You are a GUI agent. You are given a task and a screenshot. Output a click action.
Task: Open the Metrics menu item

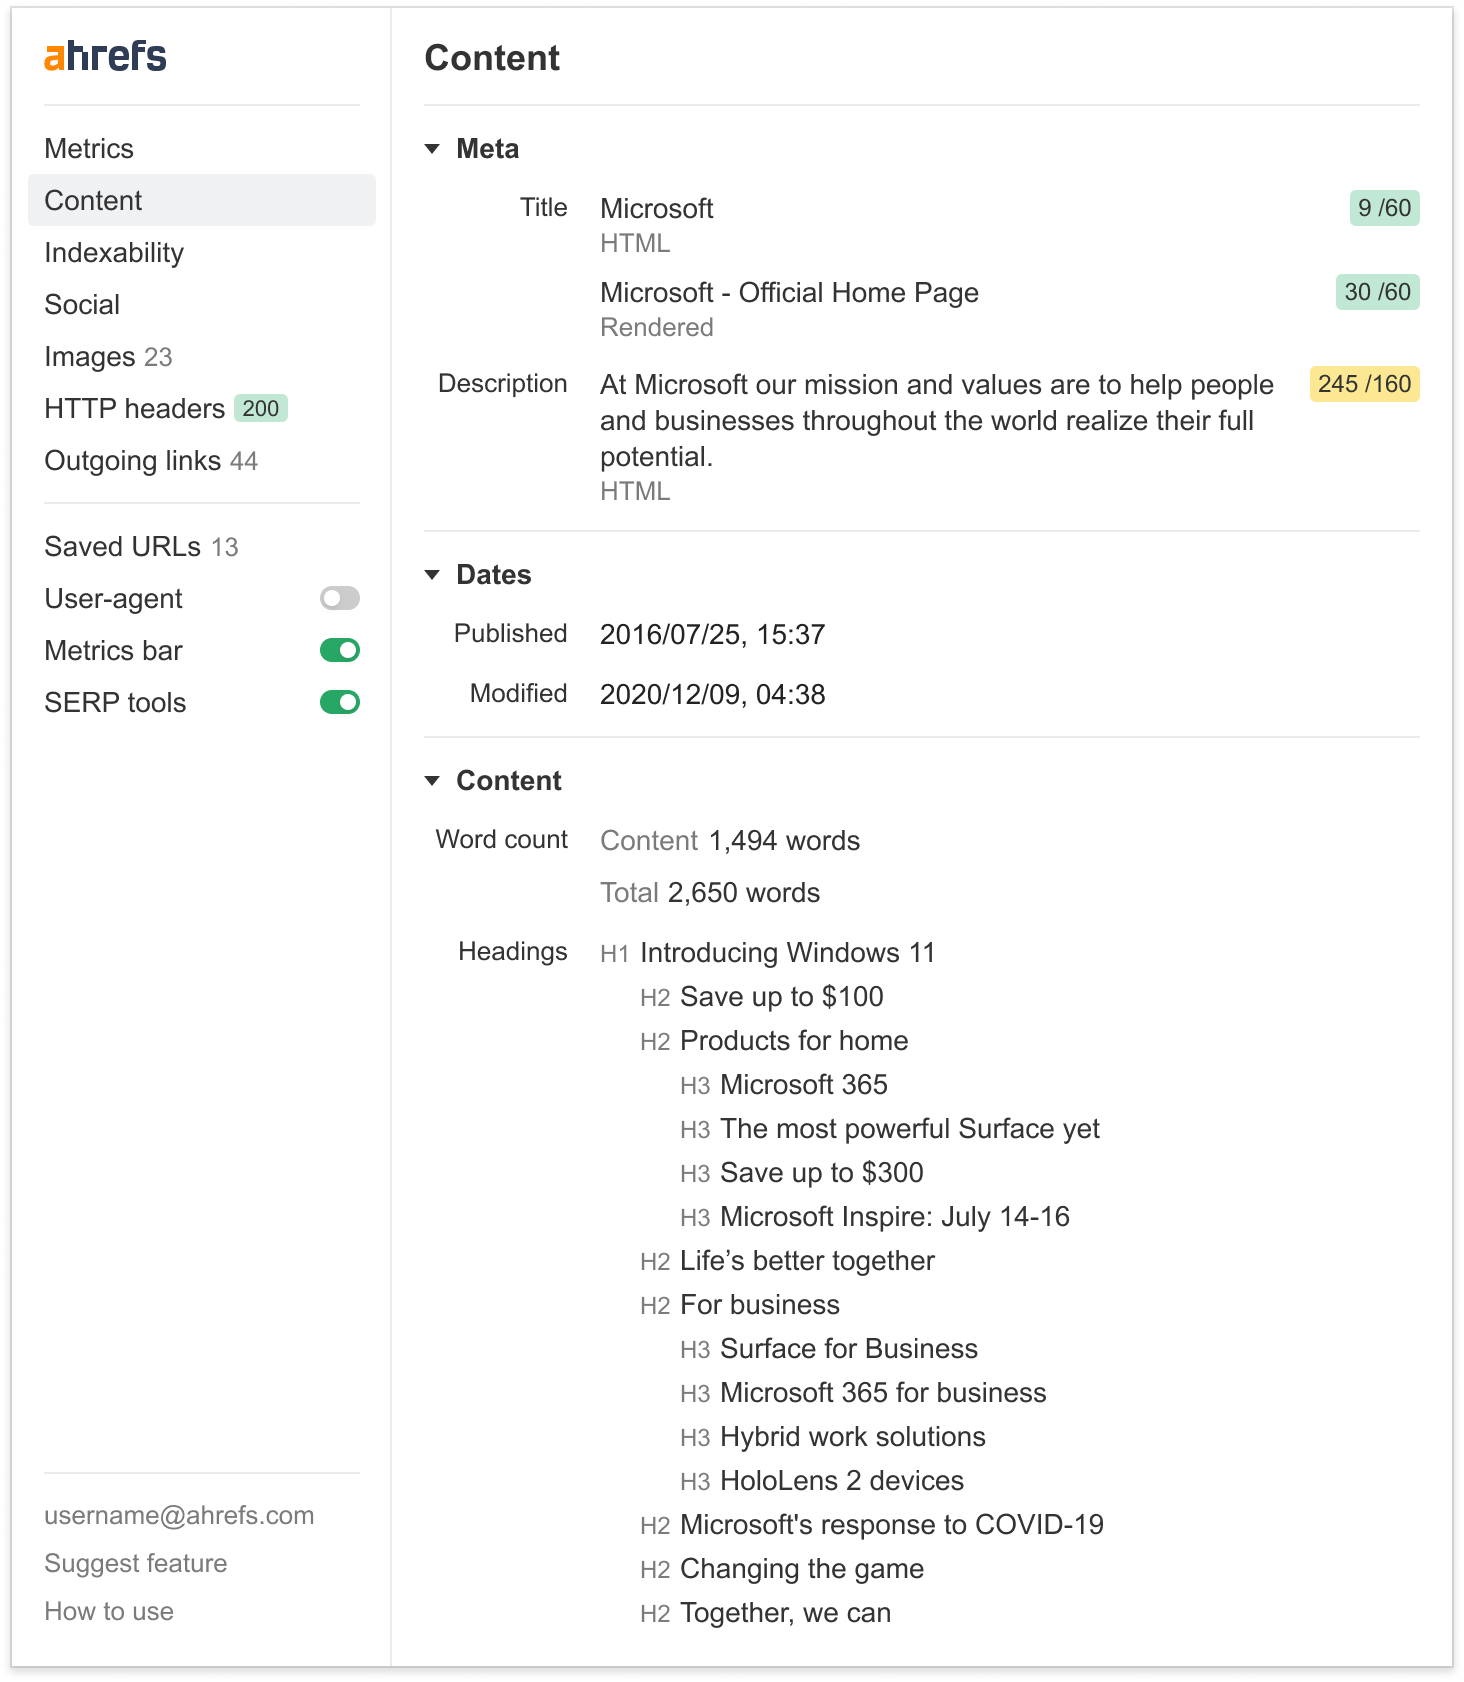(89, 149)
